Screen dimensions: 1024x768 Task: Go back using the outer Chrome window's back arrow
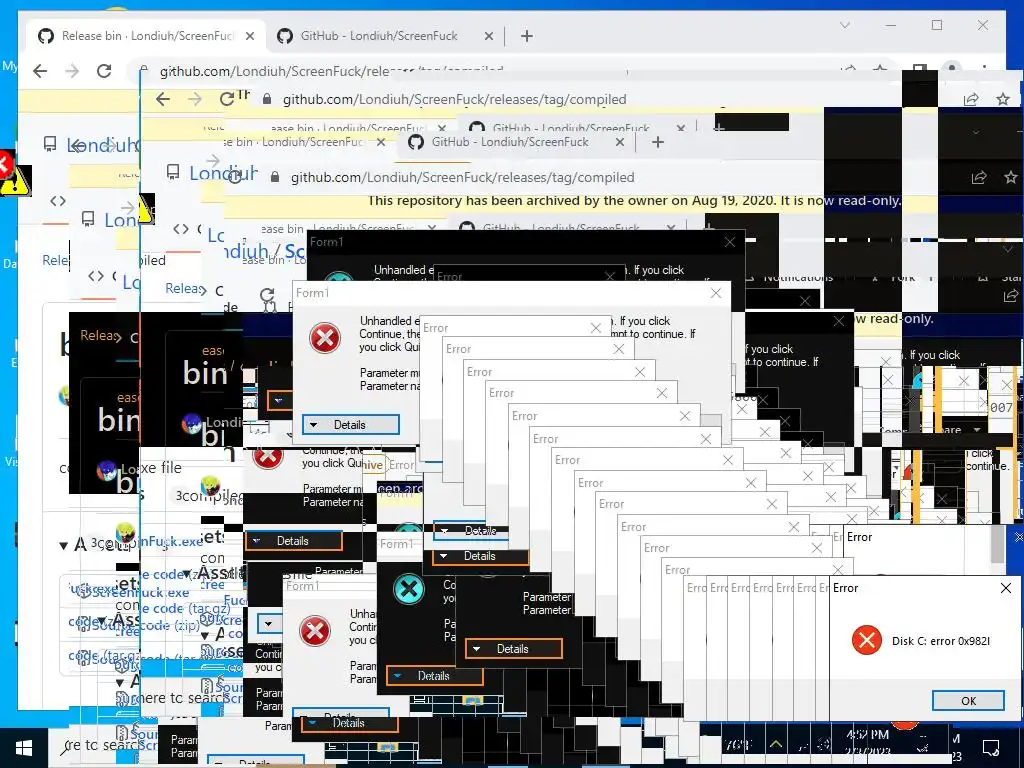40,71
